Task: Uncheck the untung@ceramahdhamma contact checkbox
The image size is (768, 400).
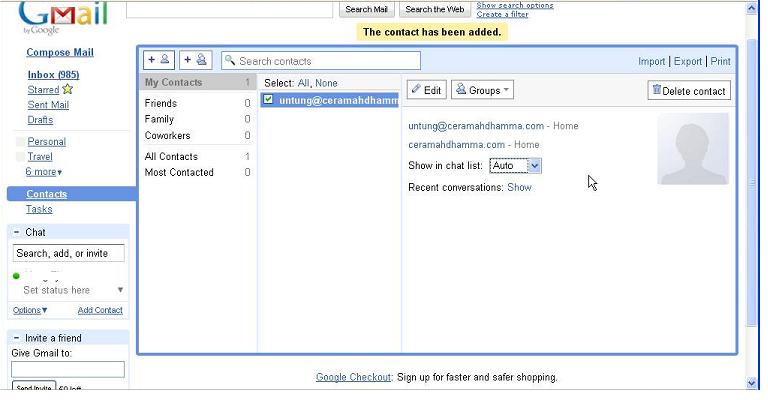Action: [x=268, y=100]
